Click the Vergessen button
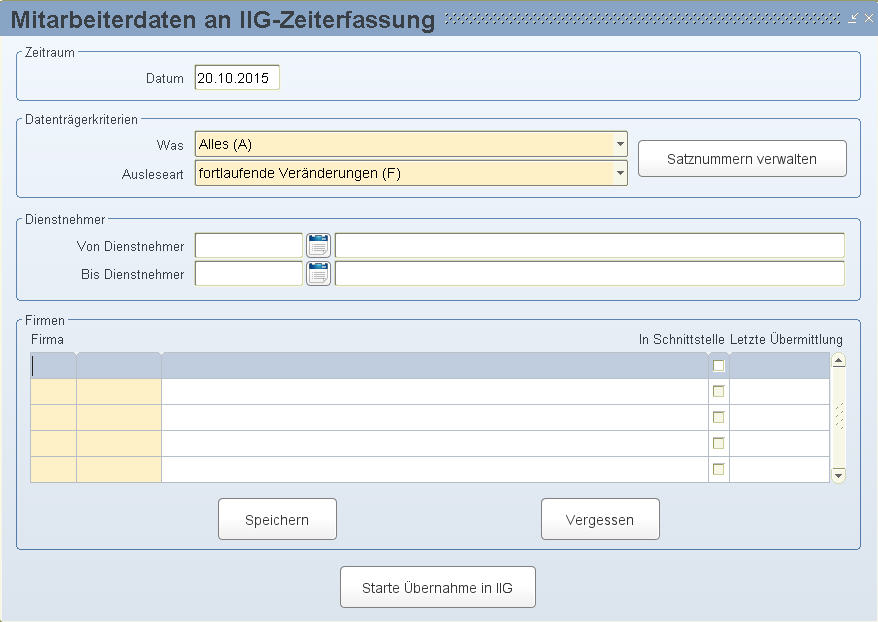The width and height of the screenshot is (878, 622). 600,520
